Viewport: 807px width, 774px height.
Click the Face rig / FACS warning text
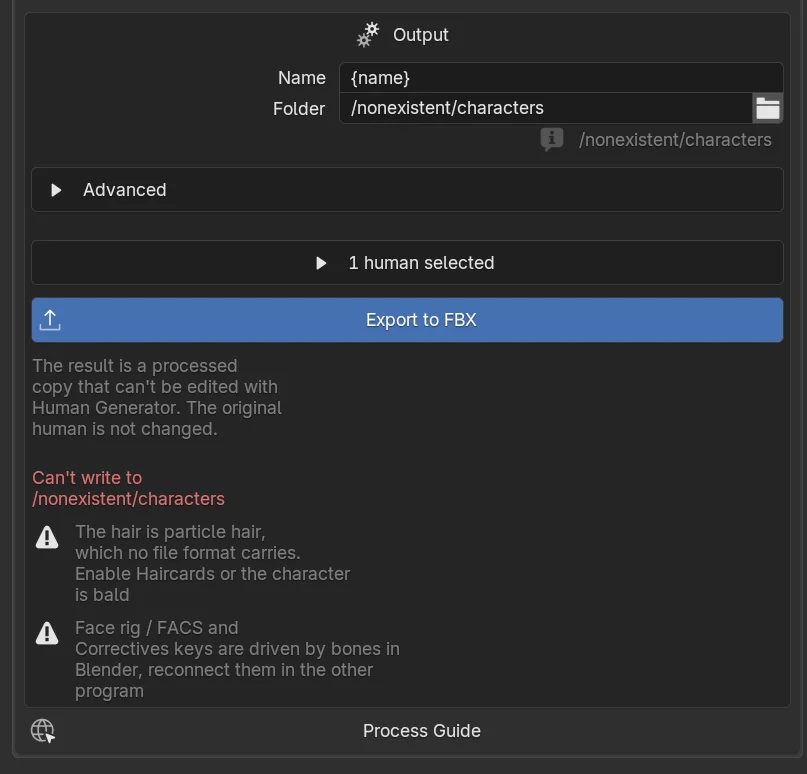[x=237, y=659]
